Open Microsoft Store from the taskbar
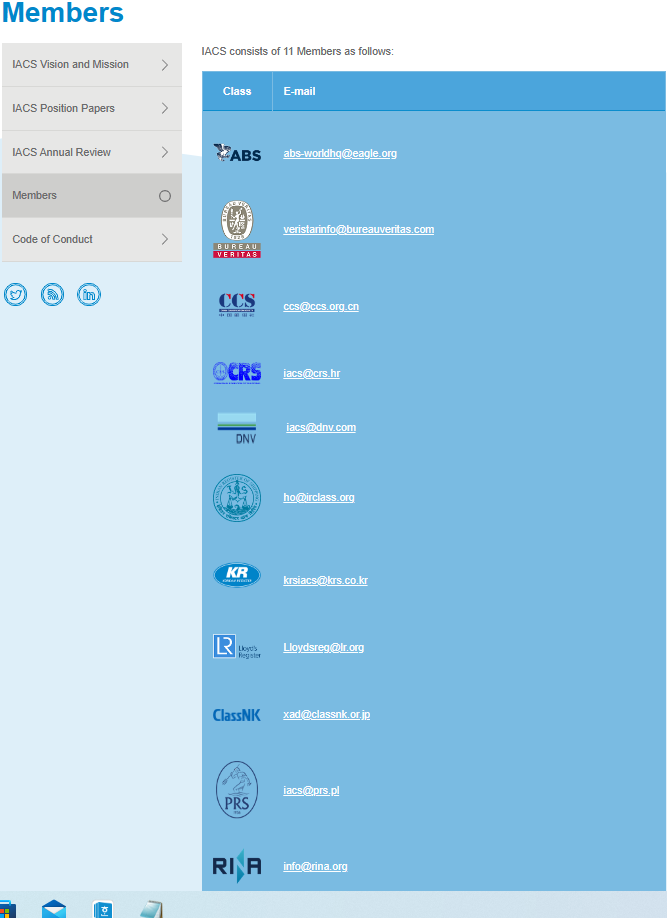Viewport: 667px width, 918px height. (7, 910)
